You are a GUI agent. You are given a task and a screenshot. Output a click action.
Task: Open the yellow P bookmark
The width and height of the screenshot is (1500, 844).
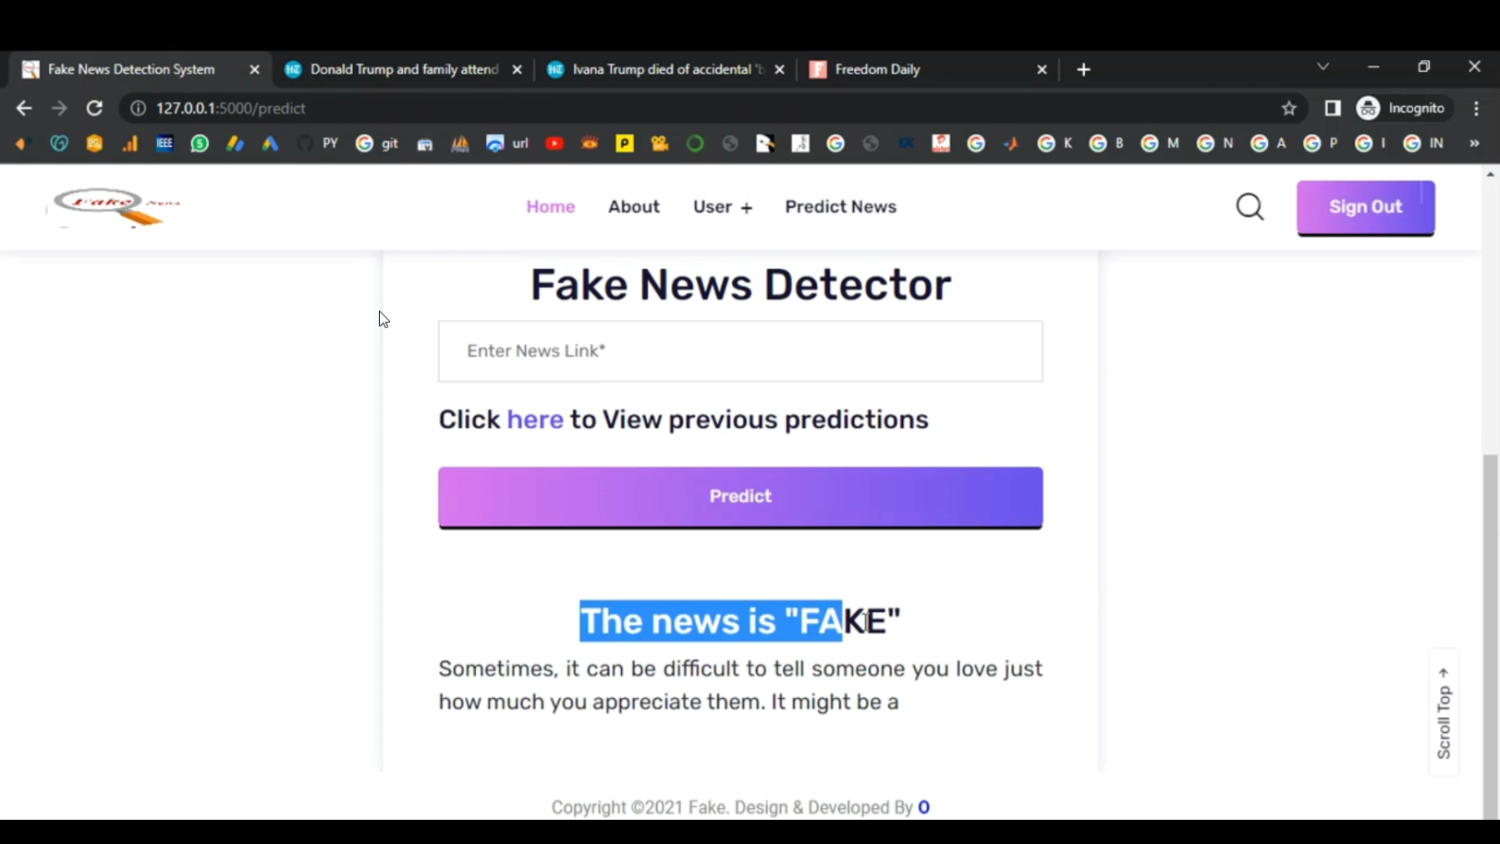click(624, 143)
